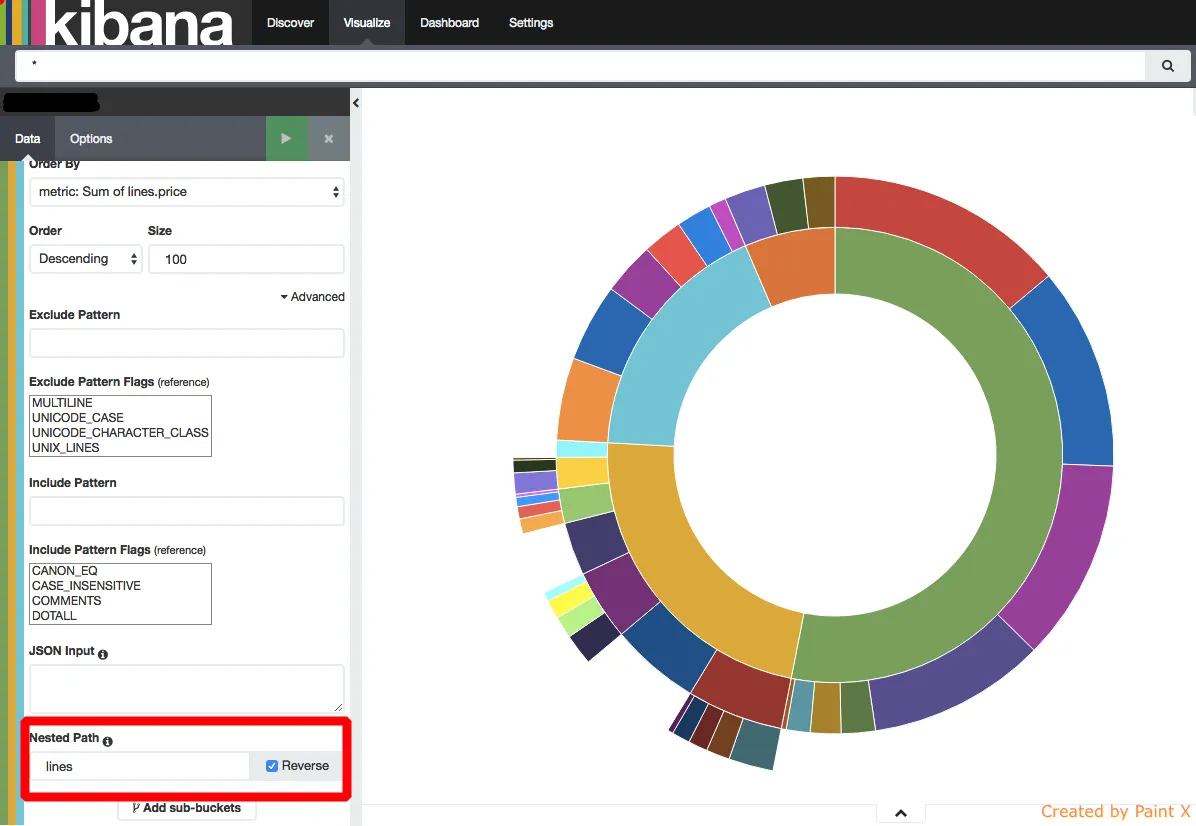Click the search magnifier icon
The width and height of the screenshot is (1196, 826).
[1167, 66]
